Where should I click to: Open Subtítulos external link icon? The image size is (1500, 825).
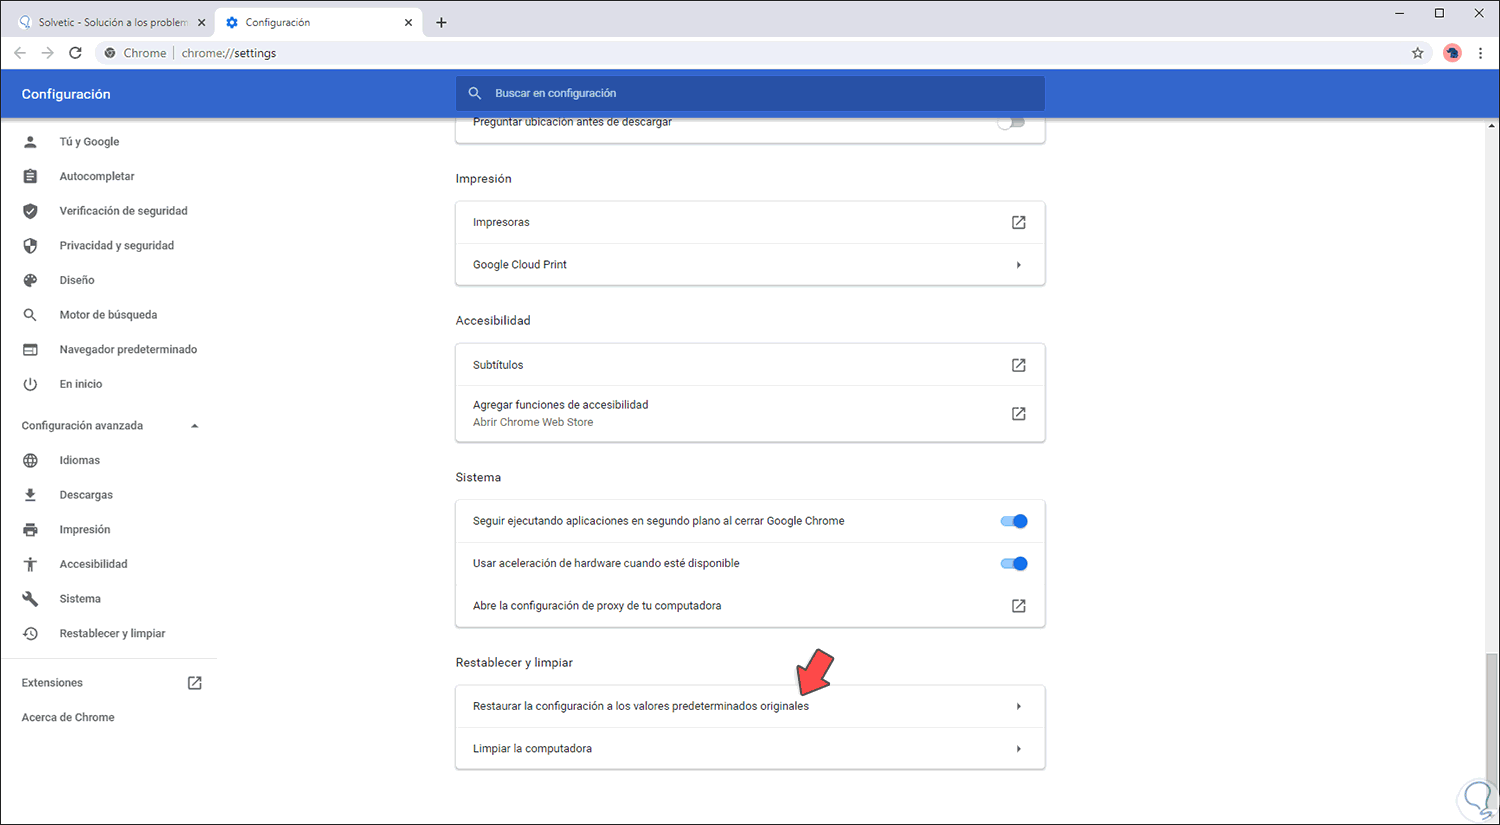[1019, 365]
